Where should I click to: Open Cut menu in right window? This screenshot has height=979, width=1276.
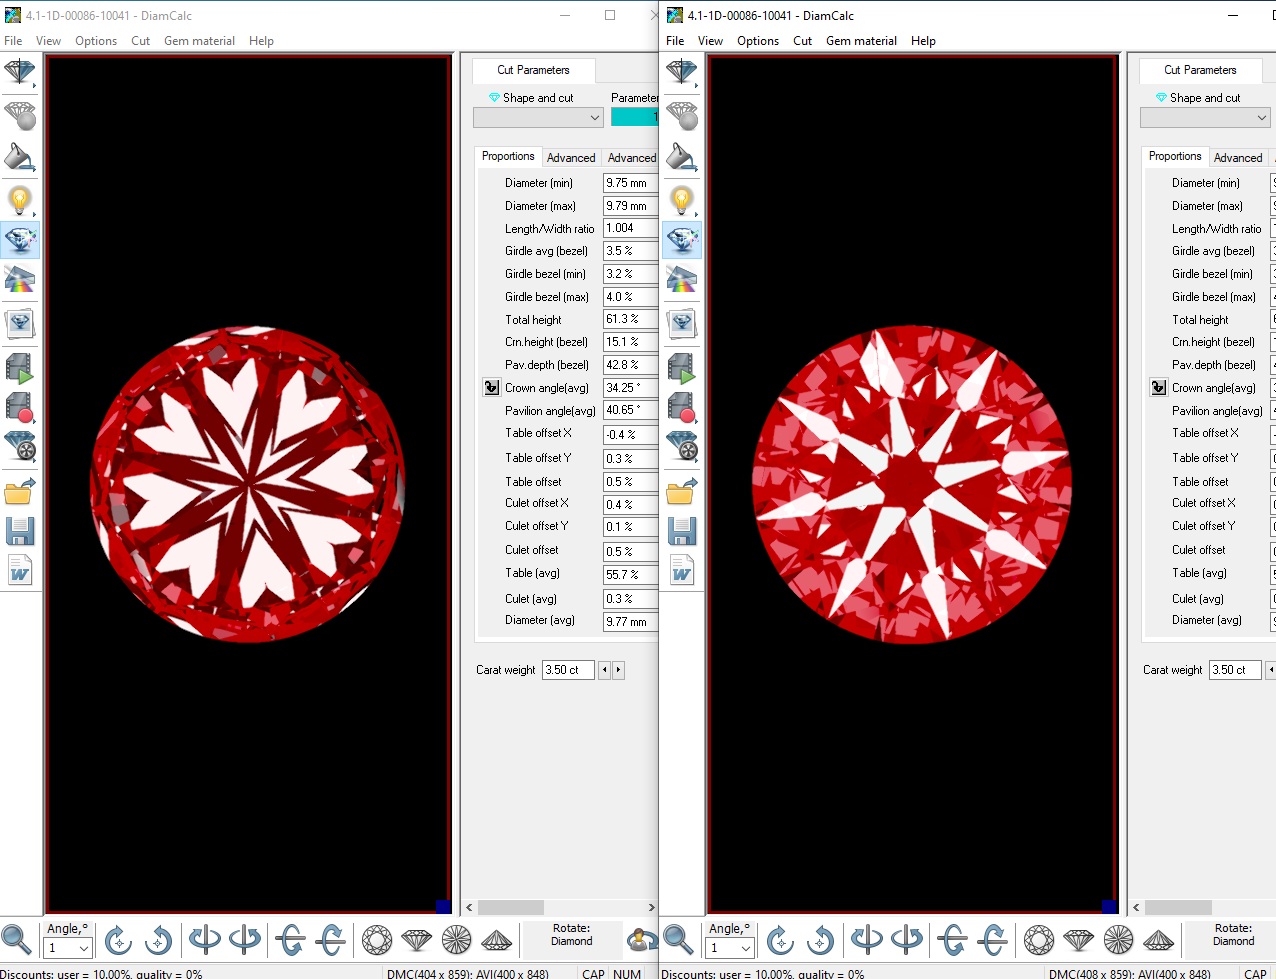[x=802, y=41]
